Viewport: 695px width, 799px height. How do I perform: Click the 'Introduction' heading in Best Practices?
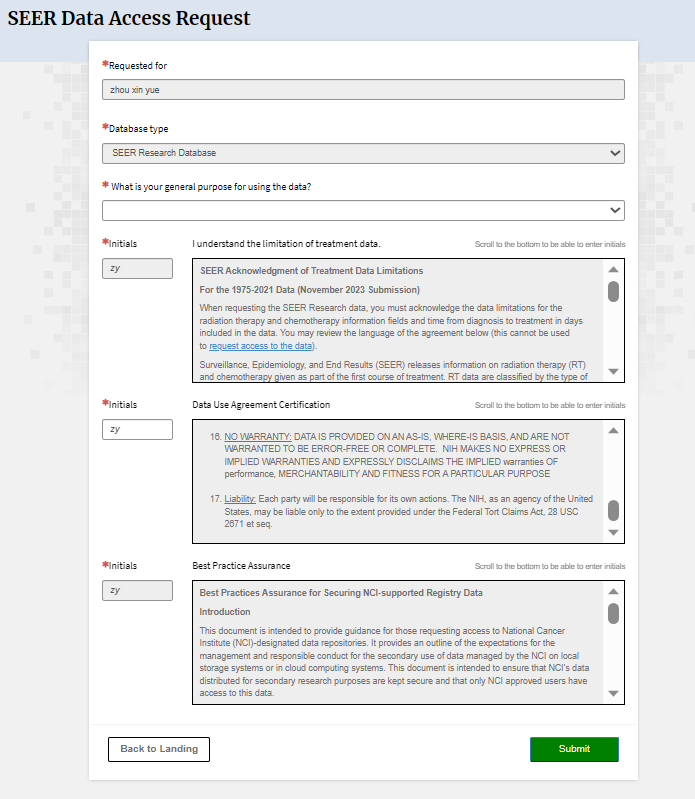pos(225,611)
